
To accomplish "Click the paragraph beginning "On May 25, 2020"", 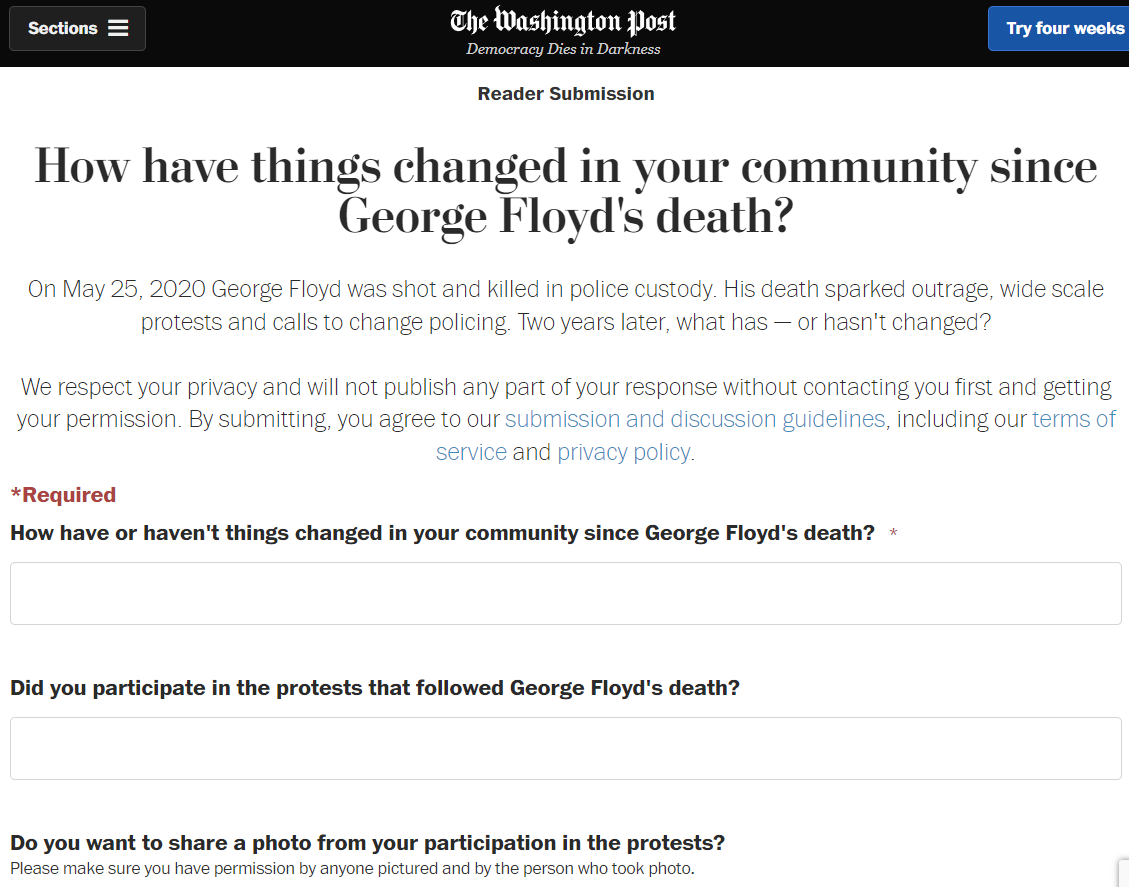I will tap(566, 305).
